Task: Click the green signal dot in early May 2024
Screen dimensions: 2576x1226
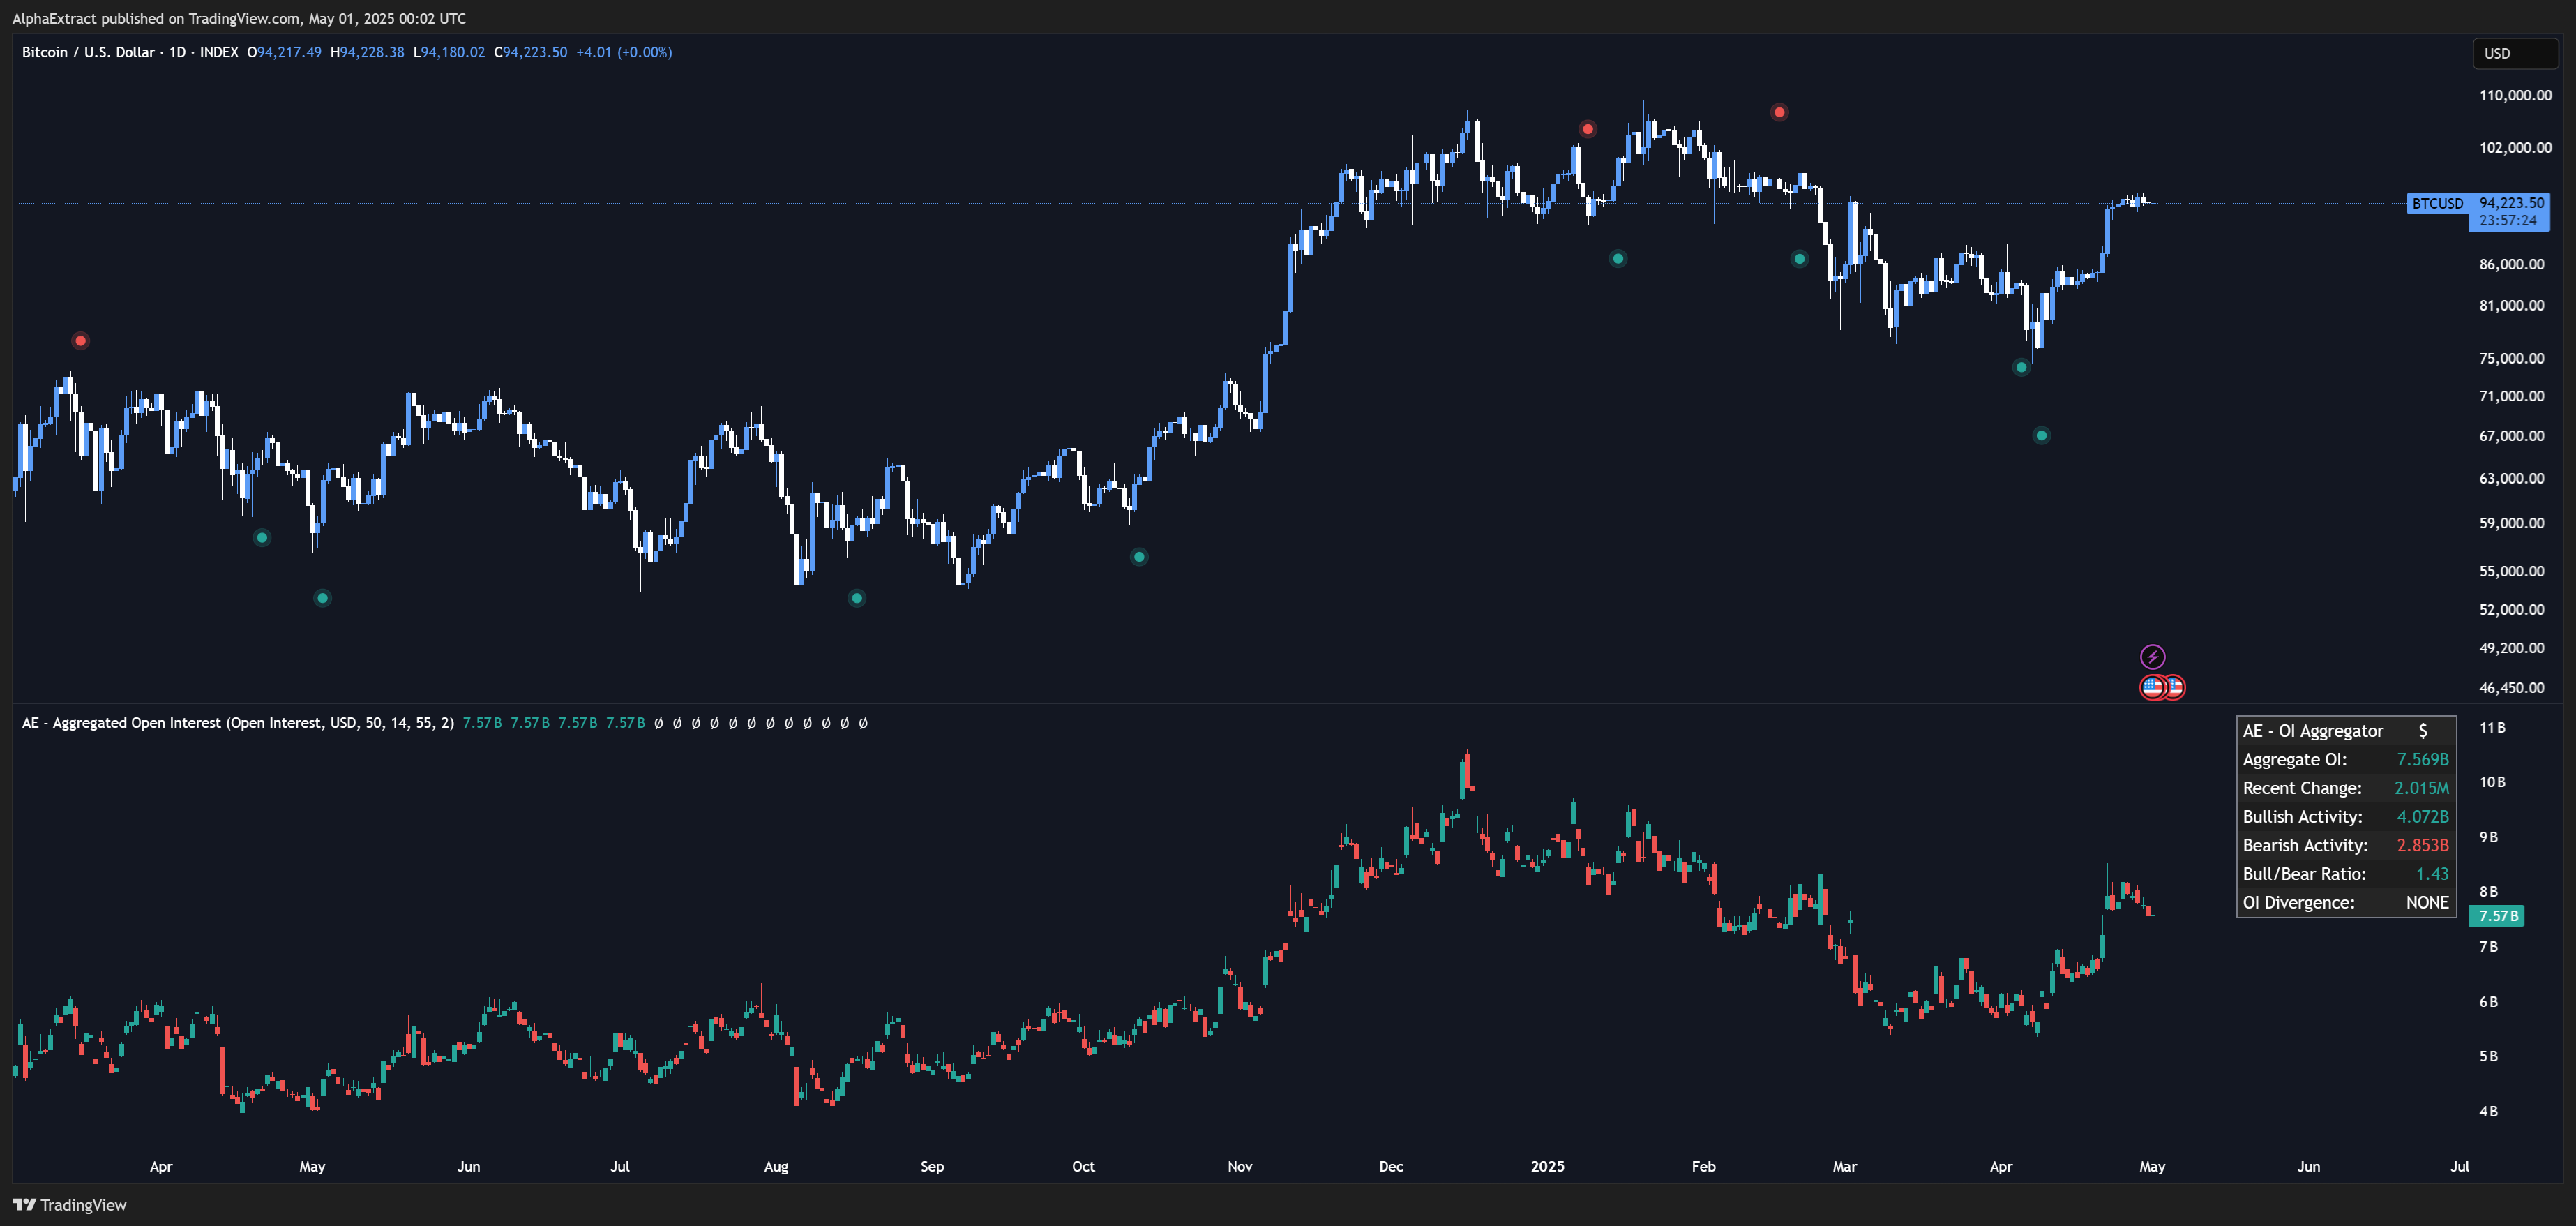Action: coord(322,598)
